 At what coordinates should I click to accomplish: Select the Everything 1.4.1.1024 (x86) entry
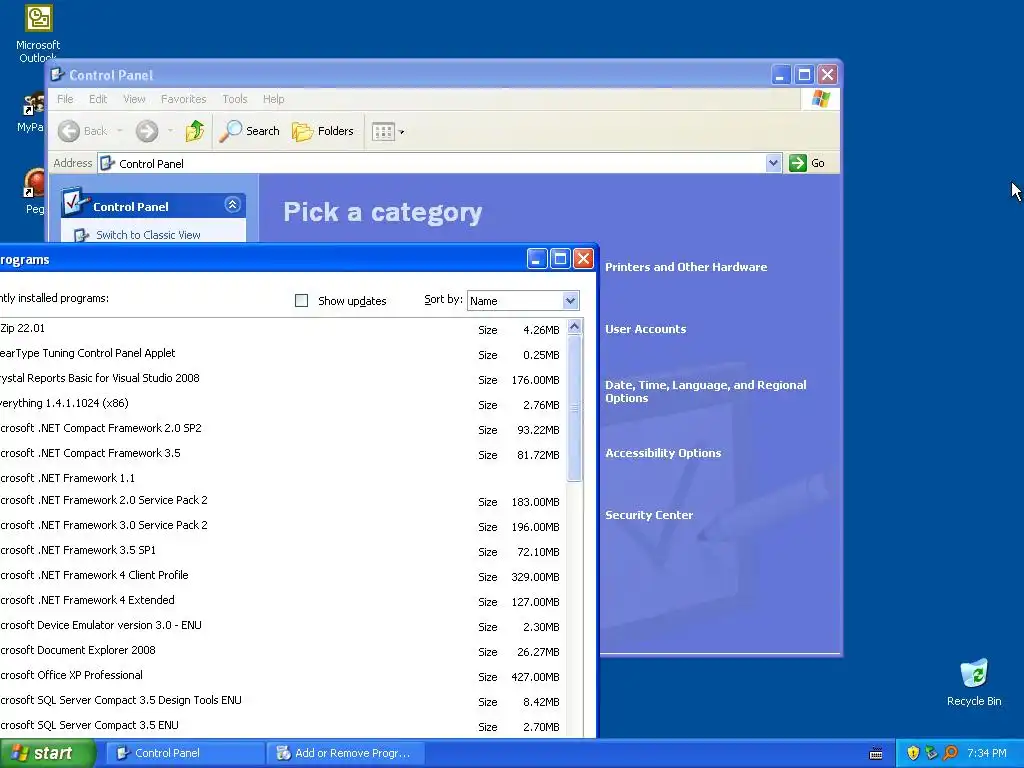point(283,404)
